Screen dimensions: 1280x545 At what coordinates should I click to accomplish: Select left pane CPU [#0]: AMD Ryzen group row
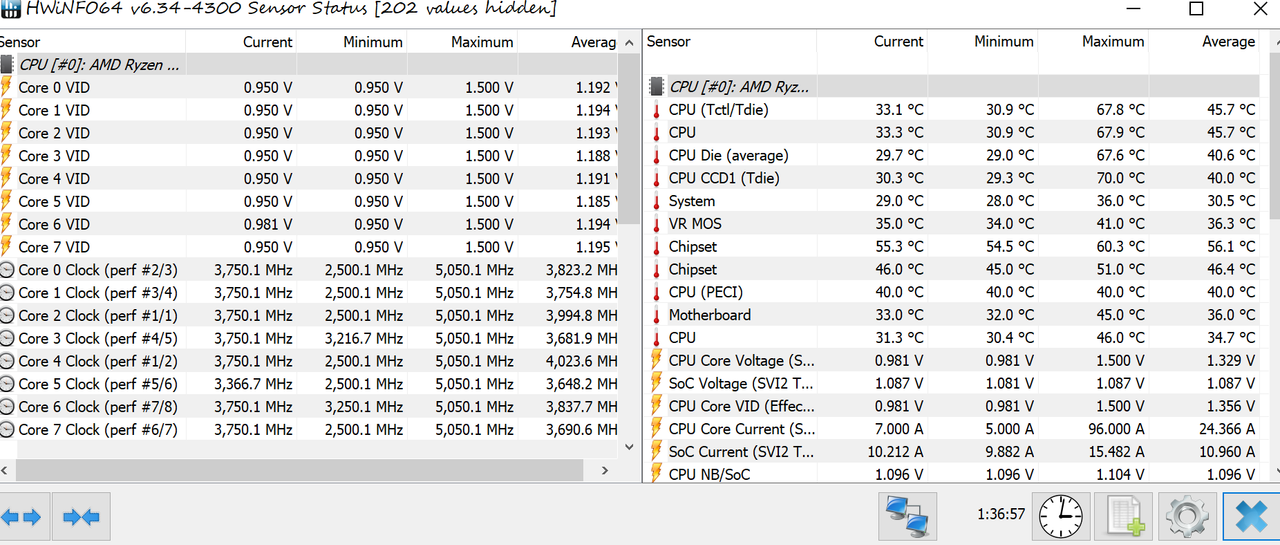point(308,65)
